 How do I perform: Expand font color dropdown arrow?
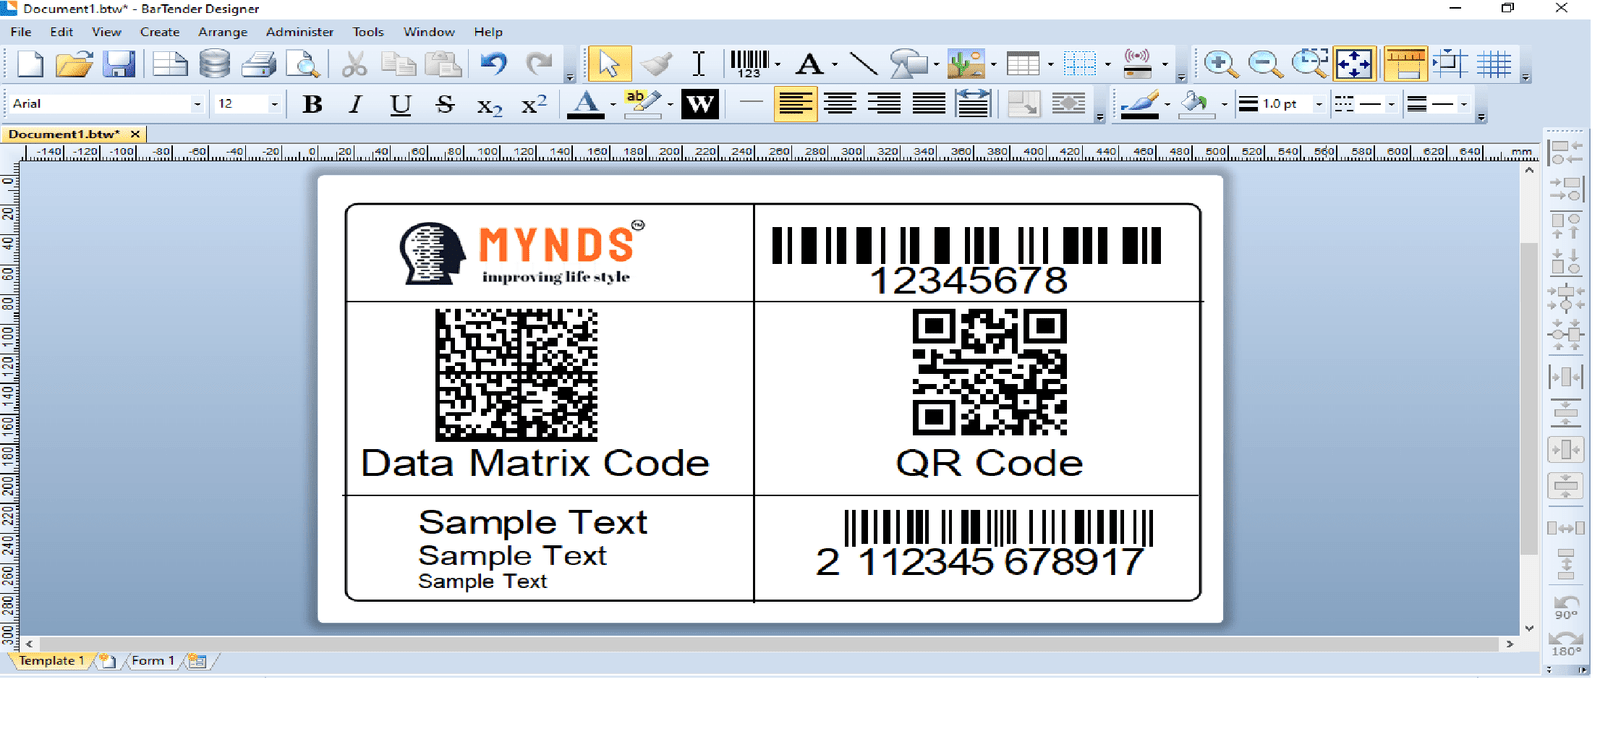tap(613, 105)
